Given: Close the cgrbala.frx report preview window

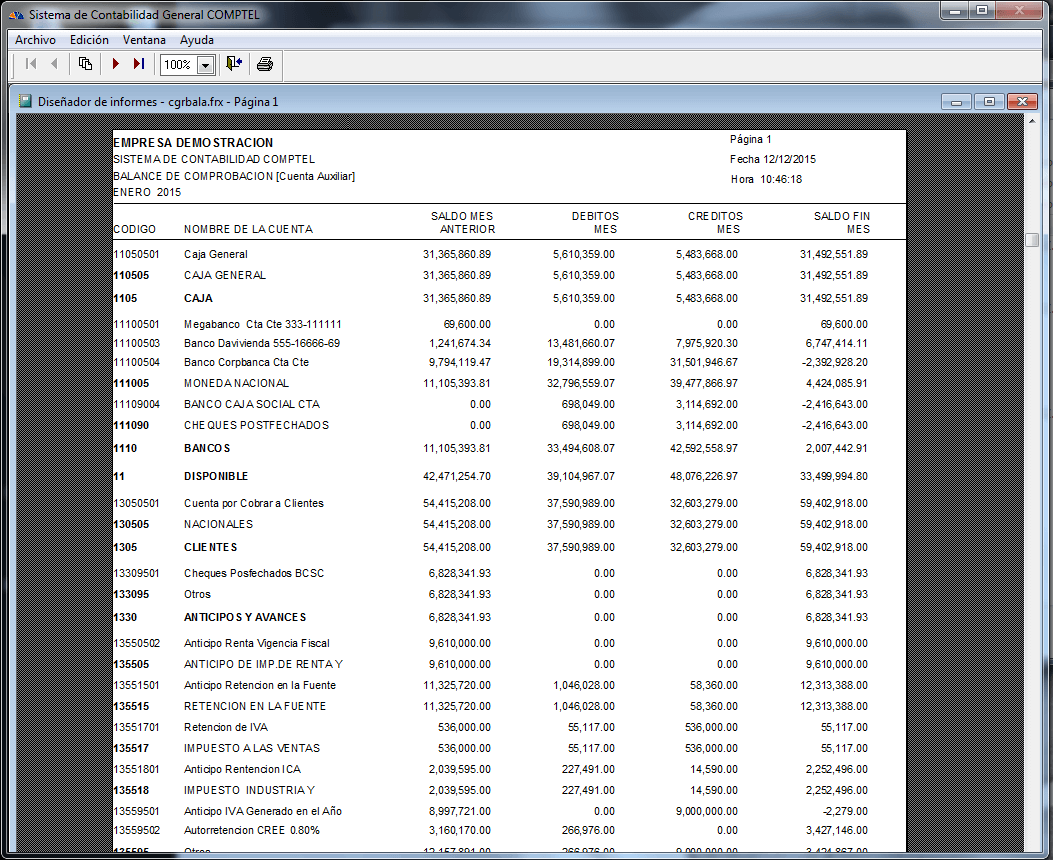Looking at the screenshot, I should tap(1021, 102).
